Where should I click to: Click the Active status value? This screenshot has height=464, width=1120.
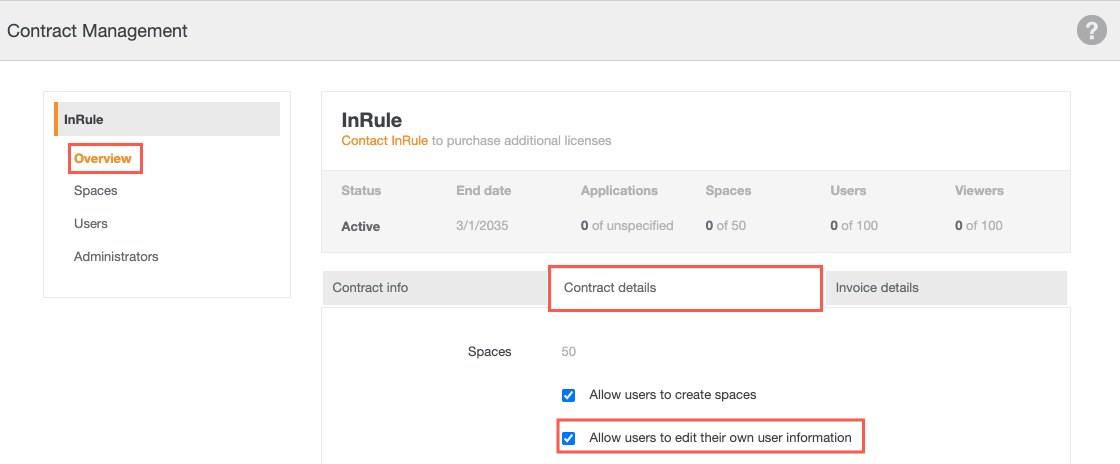point(361,226)
